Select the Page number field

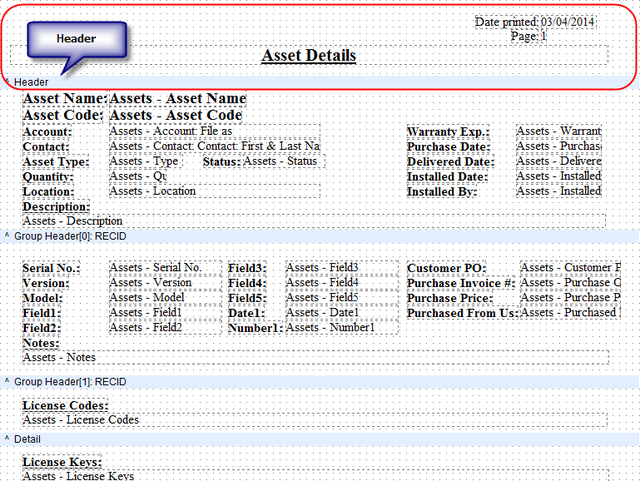[529, 36]
